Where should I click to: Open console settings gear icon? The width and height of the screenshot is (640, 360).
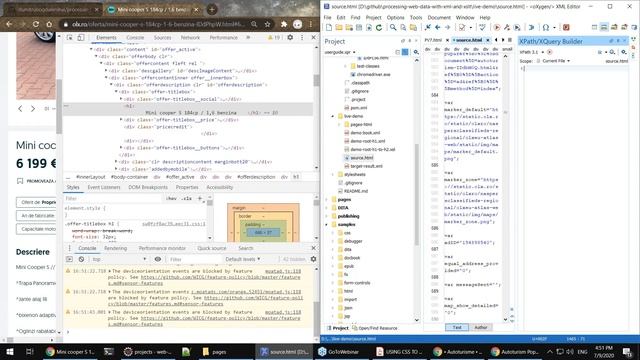pos(313,259)
